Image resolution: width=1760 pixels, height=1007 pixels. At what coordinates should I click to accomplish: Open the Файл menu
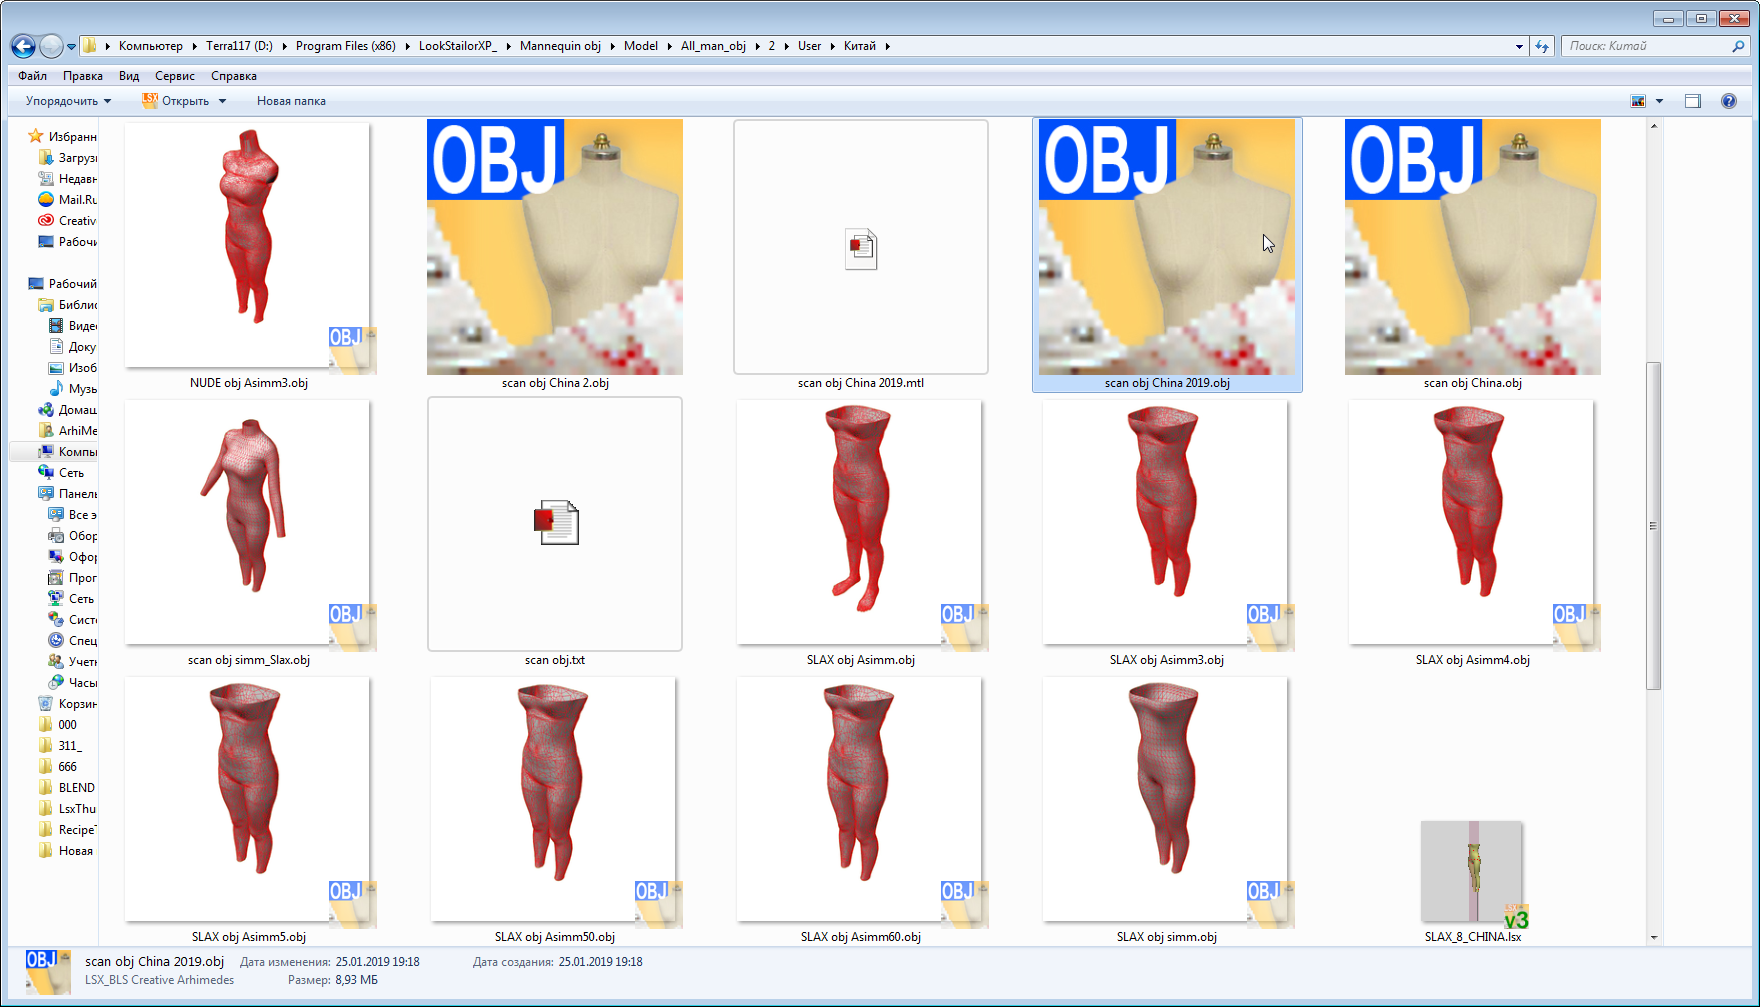coord(32,76)
